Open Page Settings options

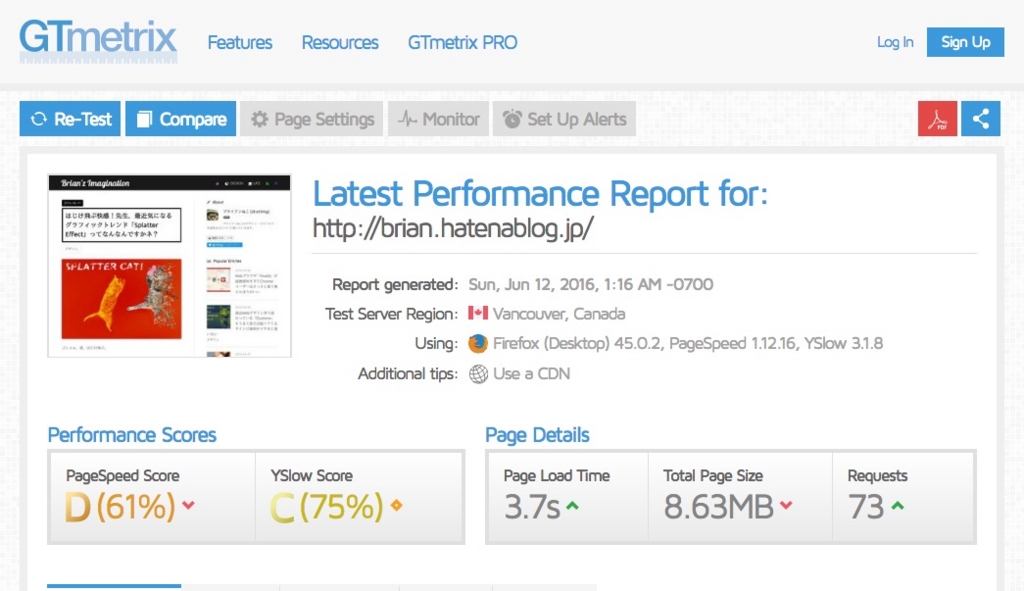(312, 119)
